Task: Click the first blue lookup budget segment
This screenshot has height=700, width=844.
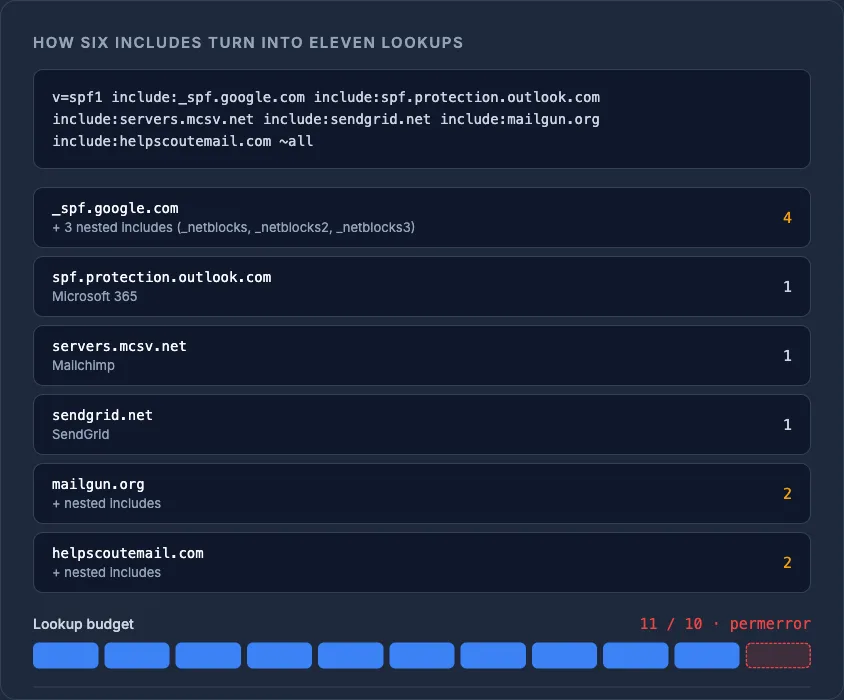Action: tap(66, 655)
